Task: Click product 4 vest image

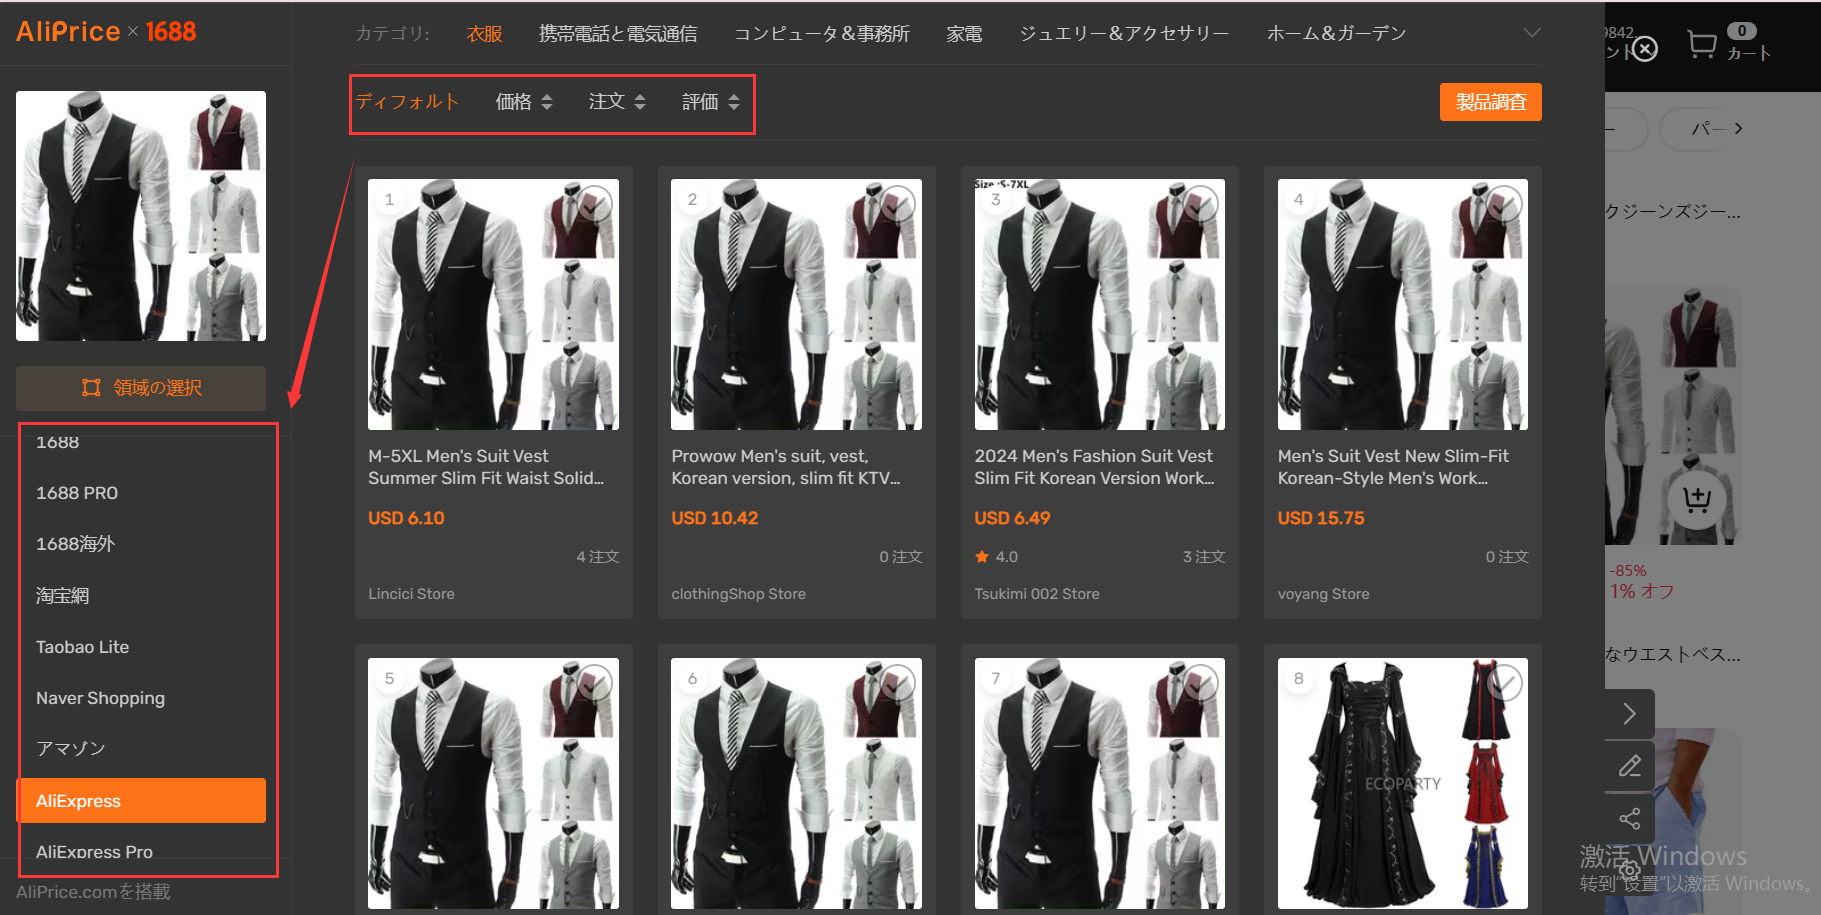Action: pyautogui.click(x=1403, y=304)
